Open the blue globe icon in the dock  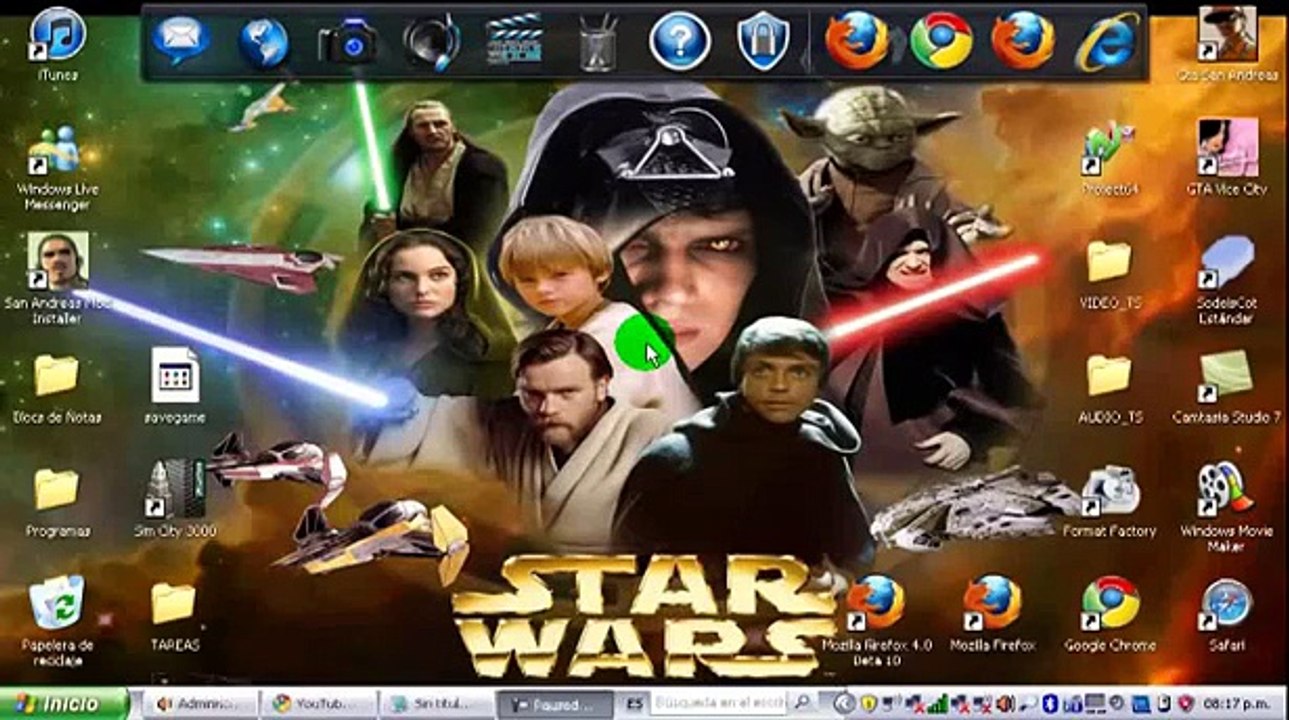(x=264, y=42)
